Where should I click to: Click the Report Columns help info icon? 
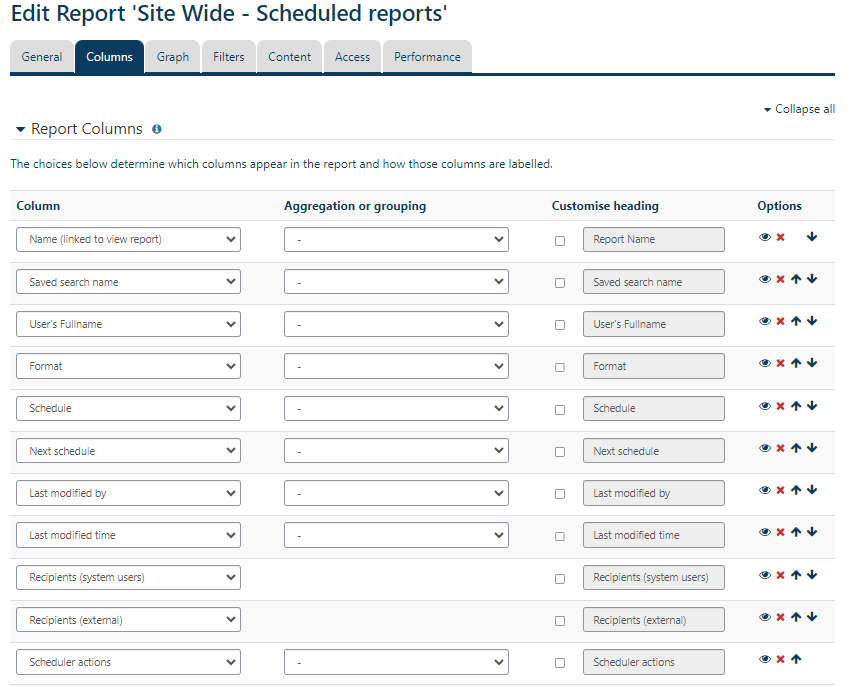(x=157, y=129)
